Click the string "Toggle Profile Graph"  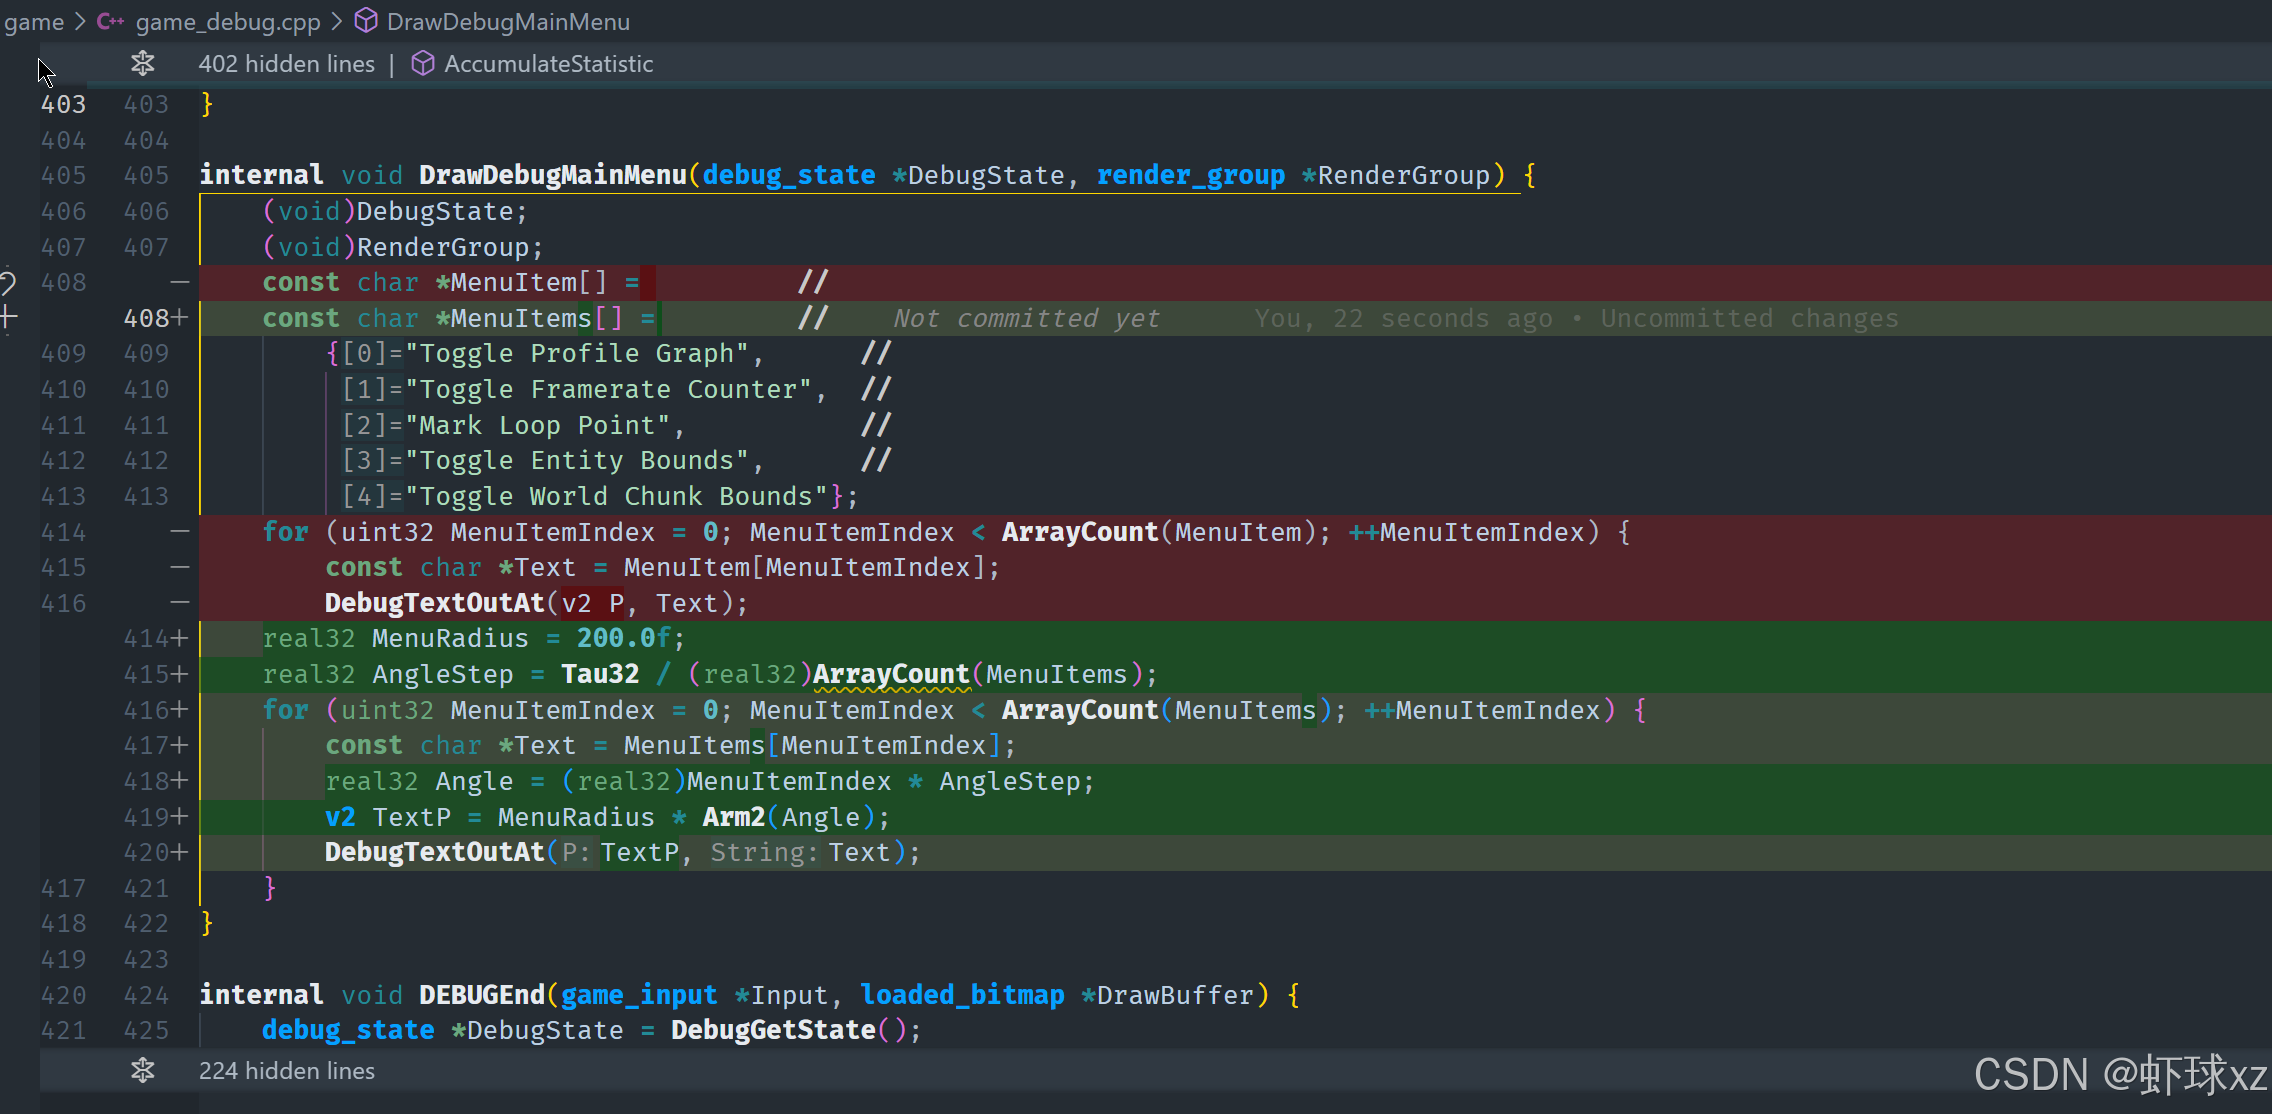(576, 353)
